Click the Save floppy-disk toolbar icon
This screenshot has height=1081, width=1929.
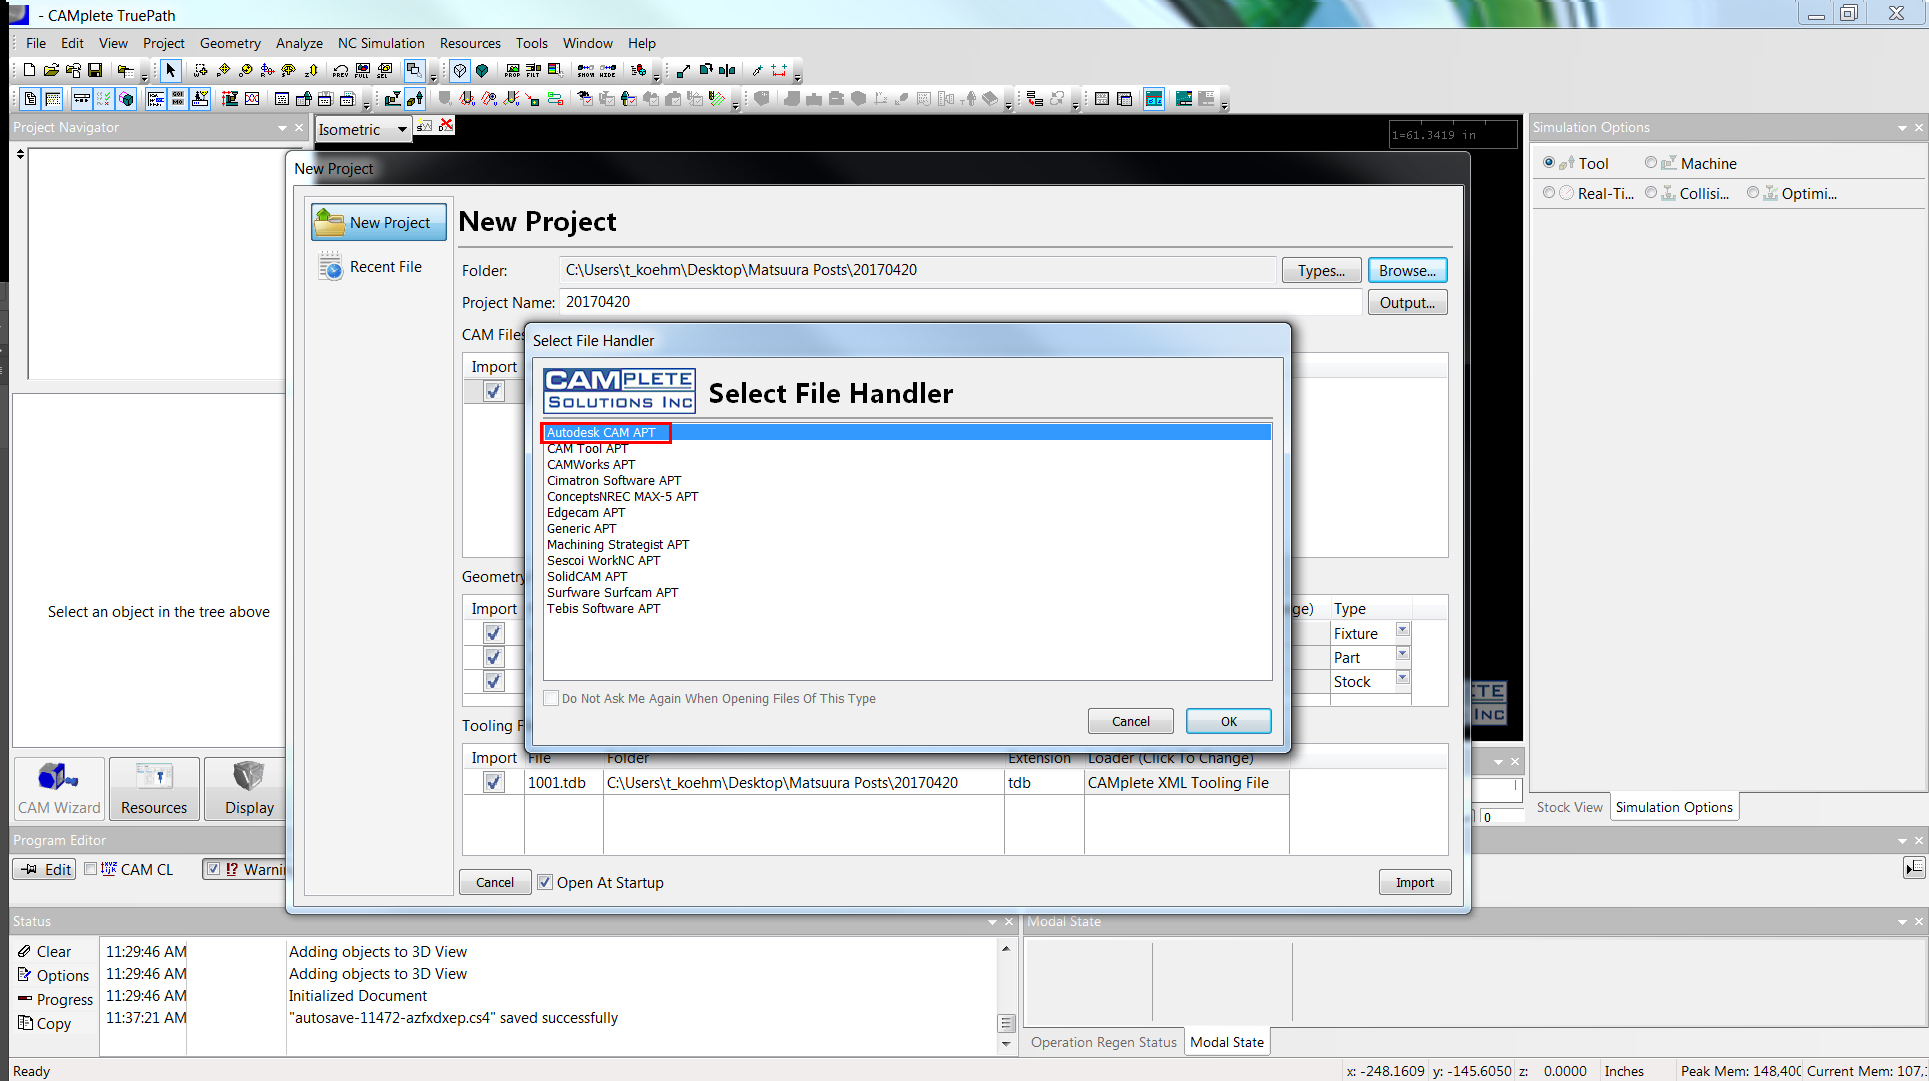pyautogui.click(x=95, y=70)
